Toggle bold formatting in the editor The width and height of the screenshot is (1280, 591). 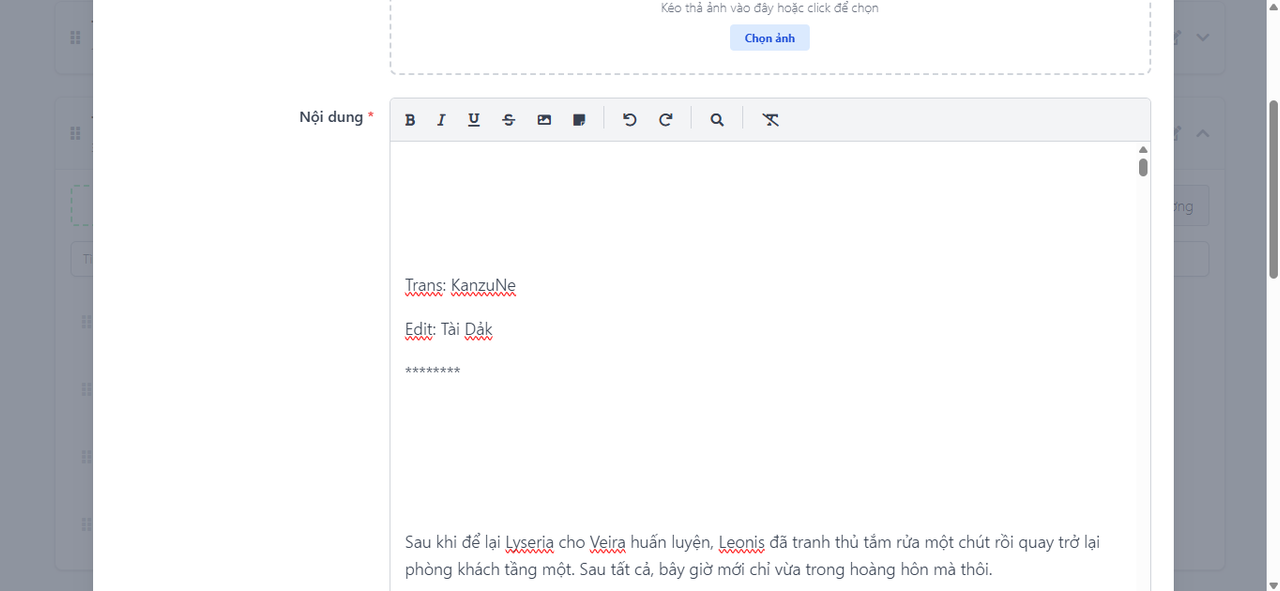pos(410,120)
